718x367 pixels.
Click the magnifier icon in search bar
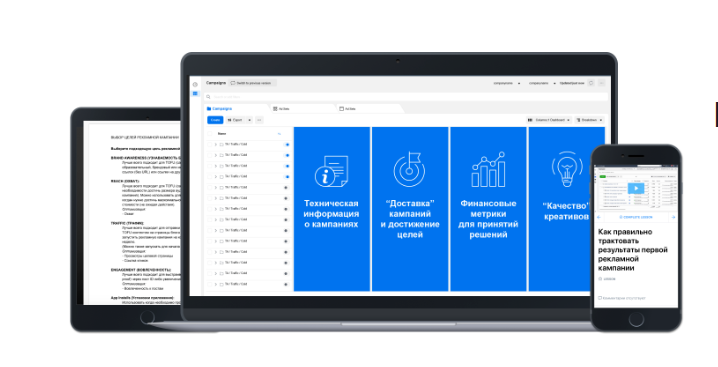(x=208, y=97)
